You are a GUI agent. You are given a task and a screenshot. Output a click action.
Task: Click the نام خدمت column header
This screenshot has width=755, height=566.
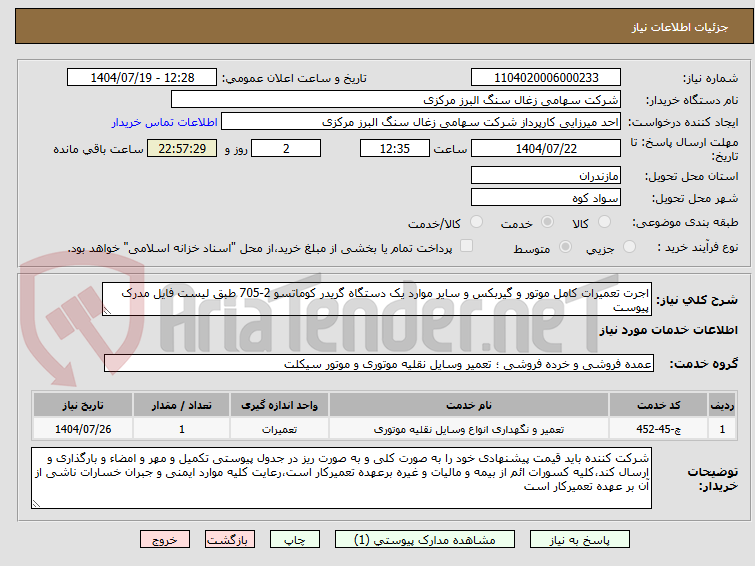(x=469, y=405)
